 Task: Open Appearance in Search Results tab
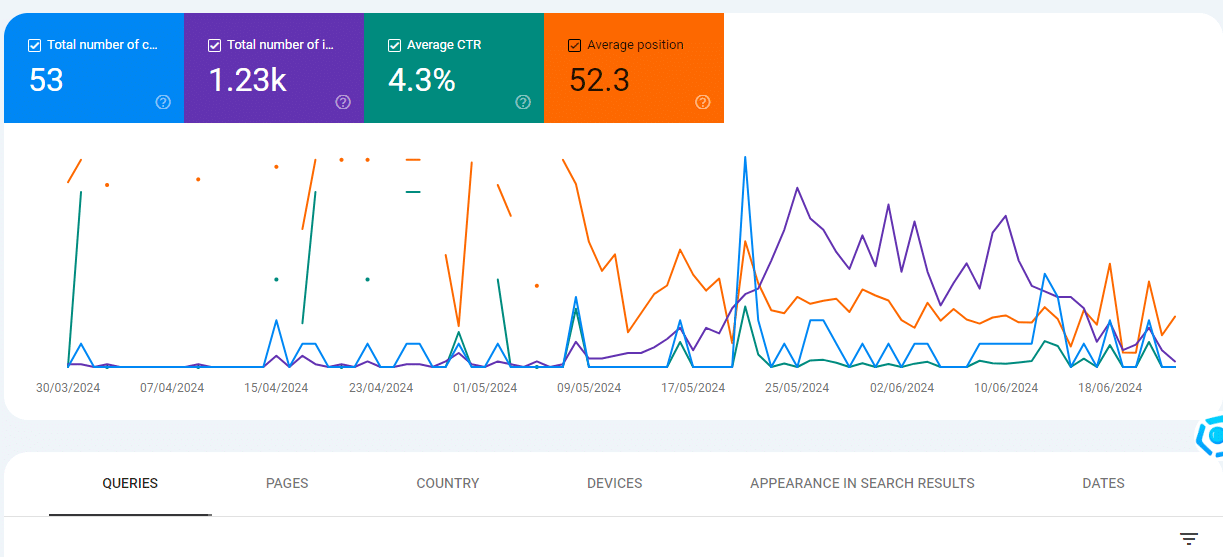pyautogui.click(x=862, y=484)
